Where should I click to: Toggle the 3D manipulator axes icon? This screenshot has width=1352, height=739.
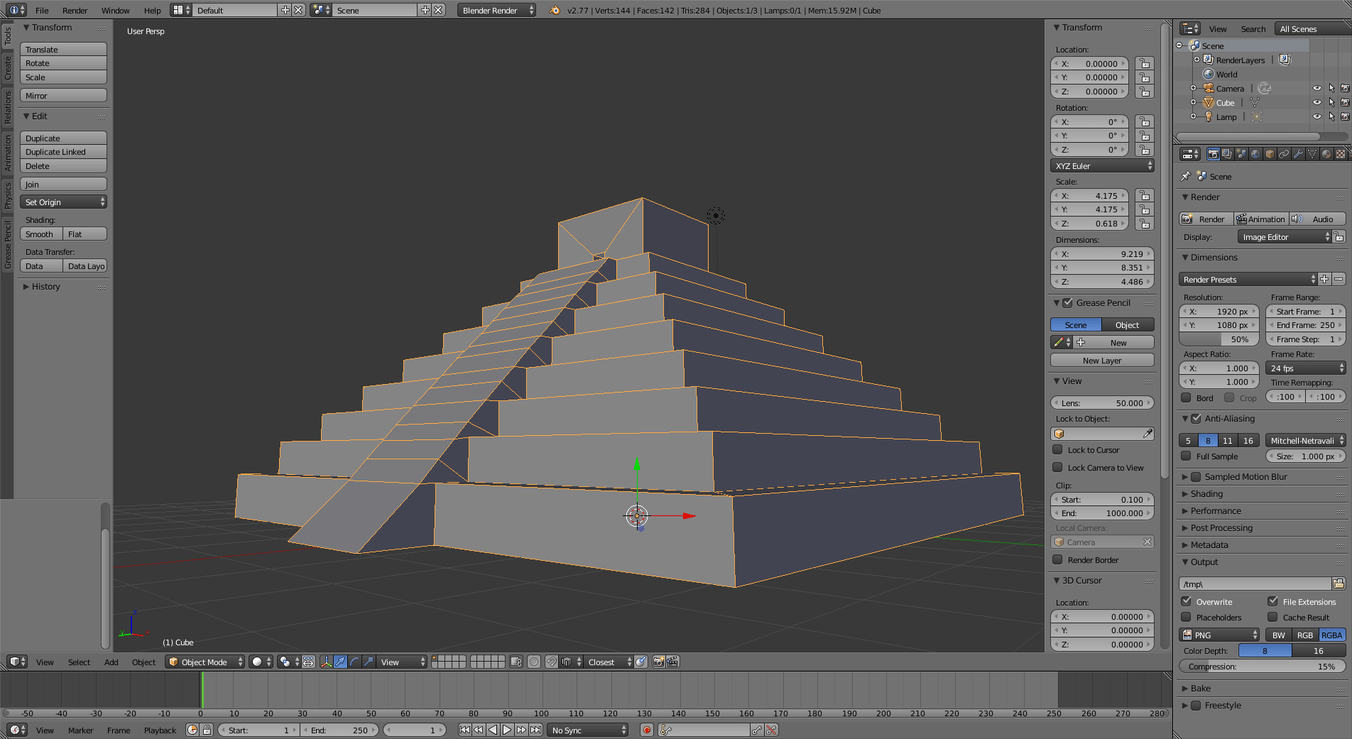(326, 662)
